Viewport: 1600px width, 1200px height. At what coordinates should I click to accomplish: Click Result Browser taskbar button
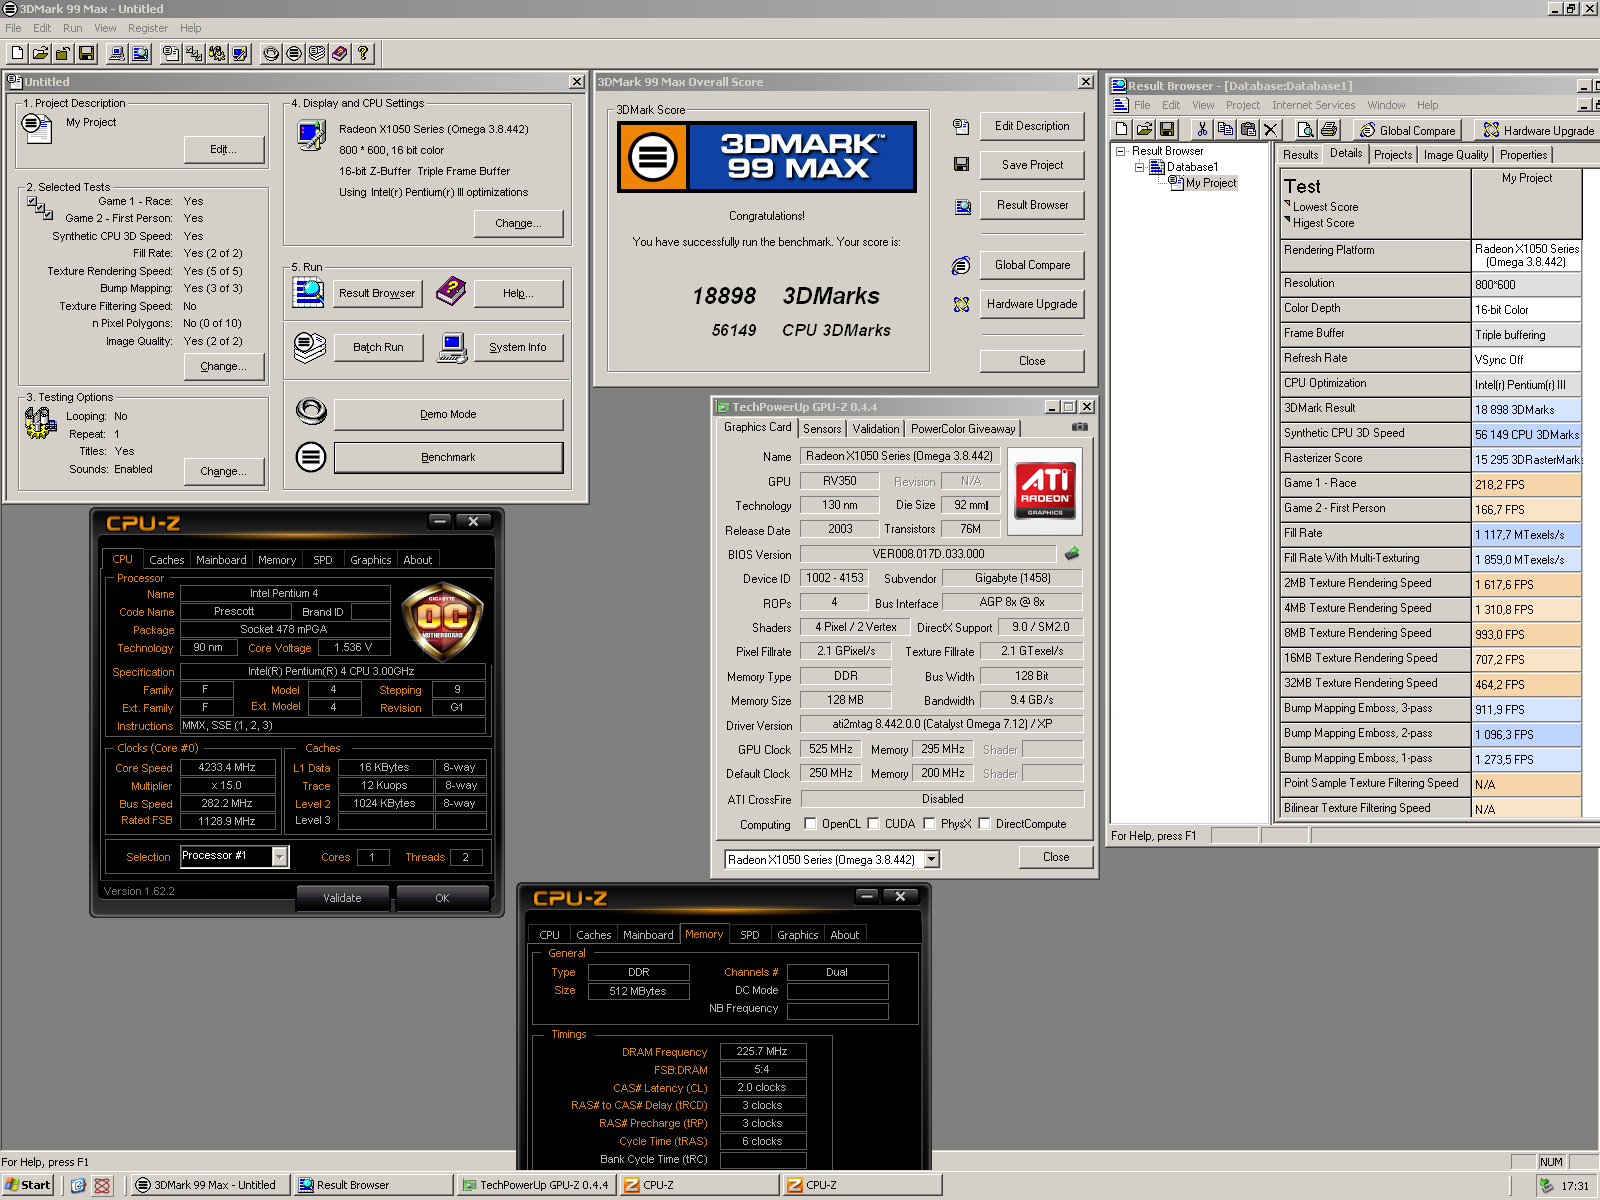374,1185
